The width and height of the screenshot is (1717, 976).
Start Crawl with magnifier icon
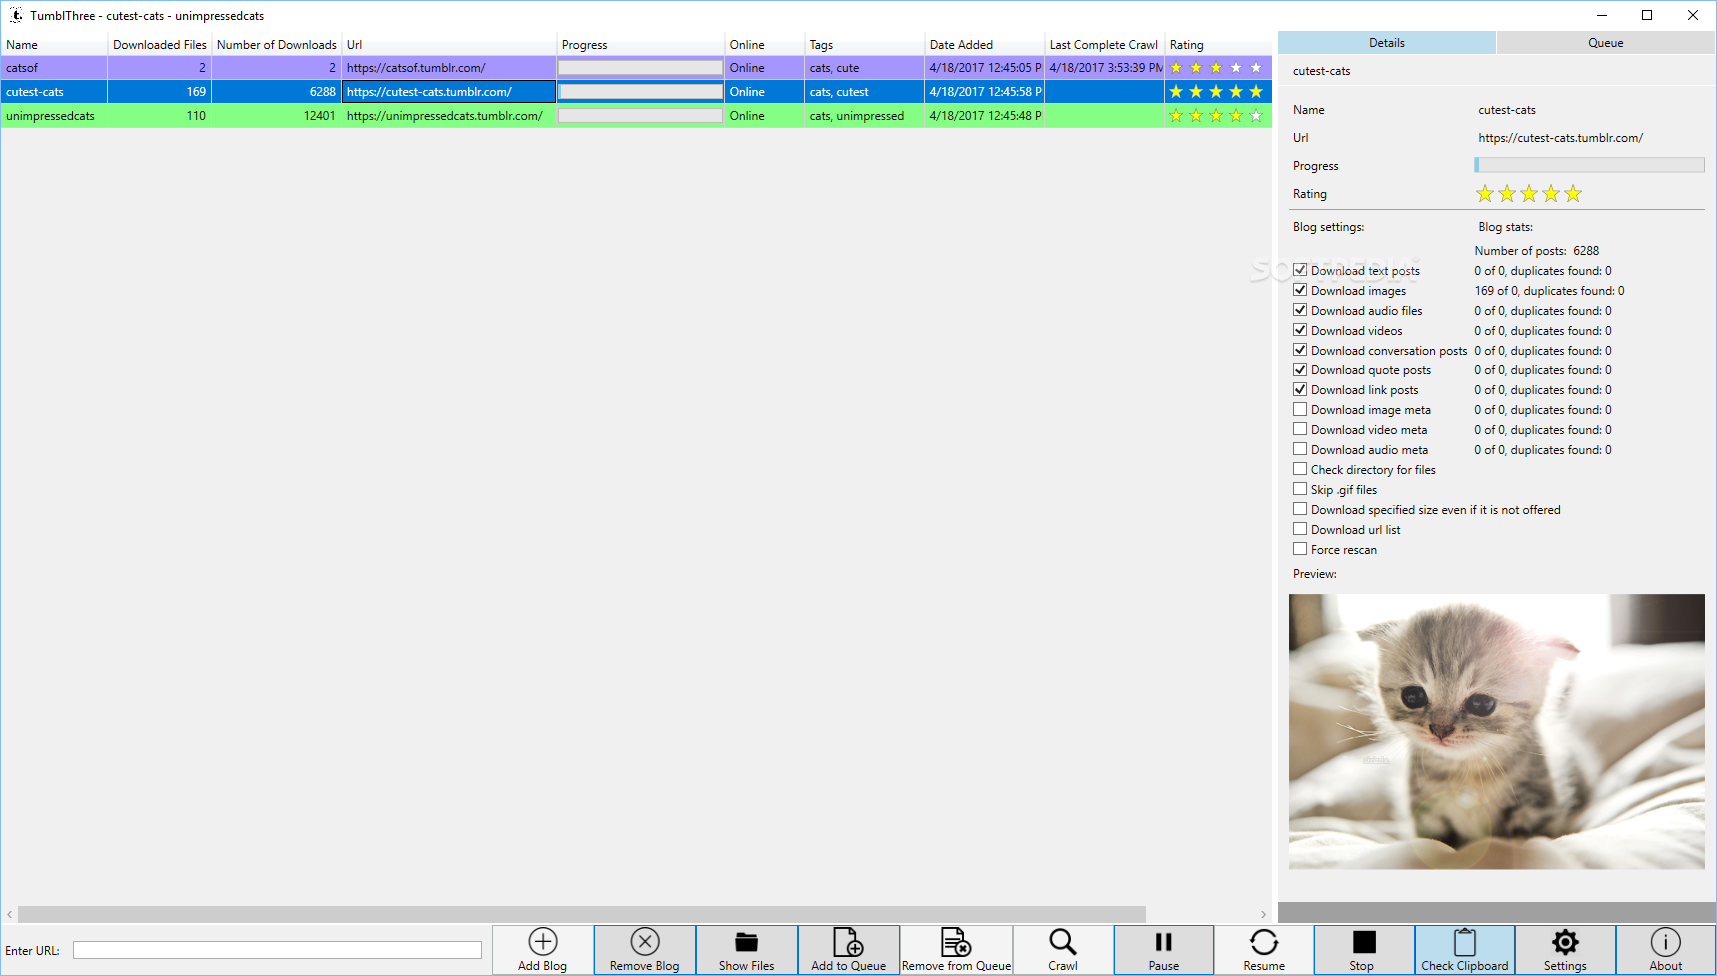1063,942
